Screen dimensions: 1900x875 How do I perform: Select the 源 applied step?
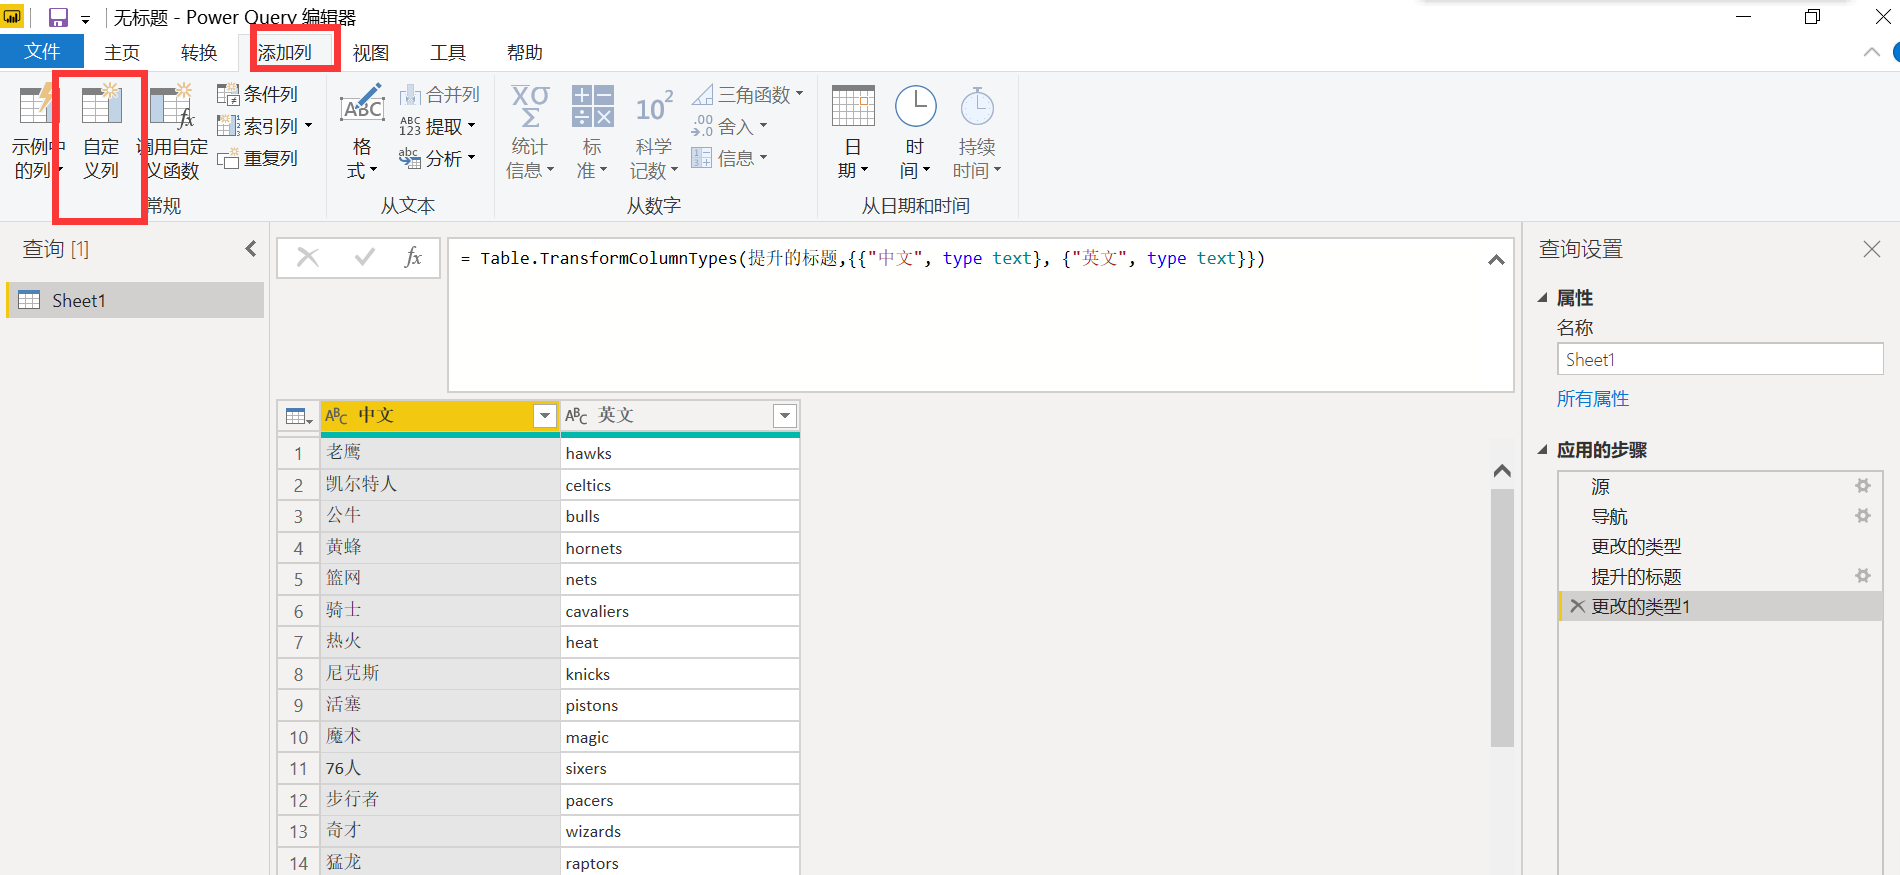pyautogui.click(x=1720, y=487)
